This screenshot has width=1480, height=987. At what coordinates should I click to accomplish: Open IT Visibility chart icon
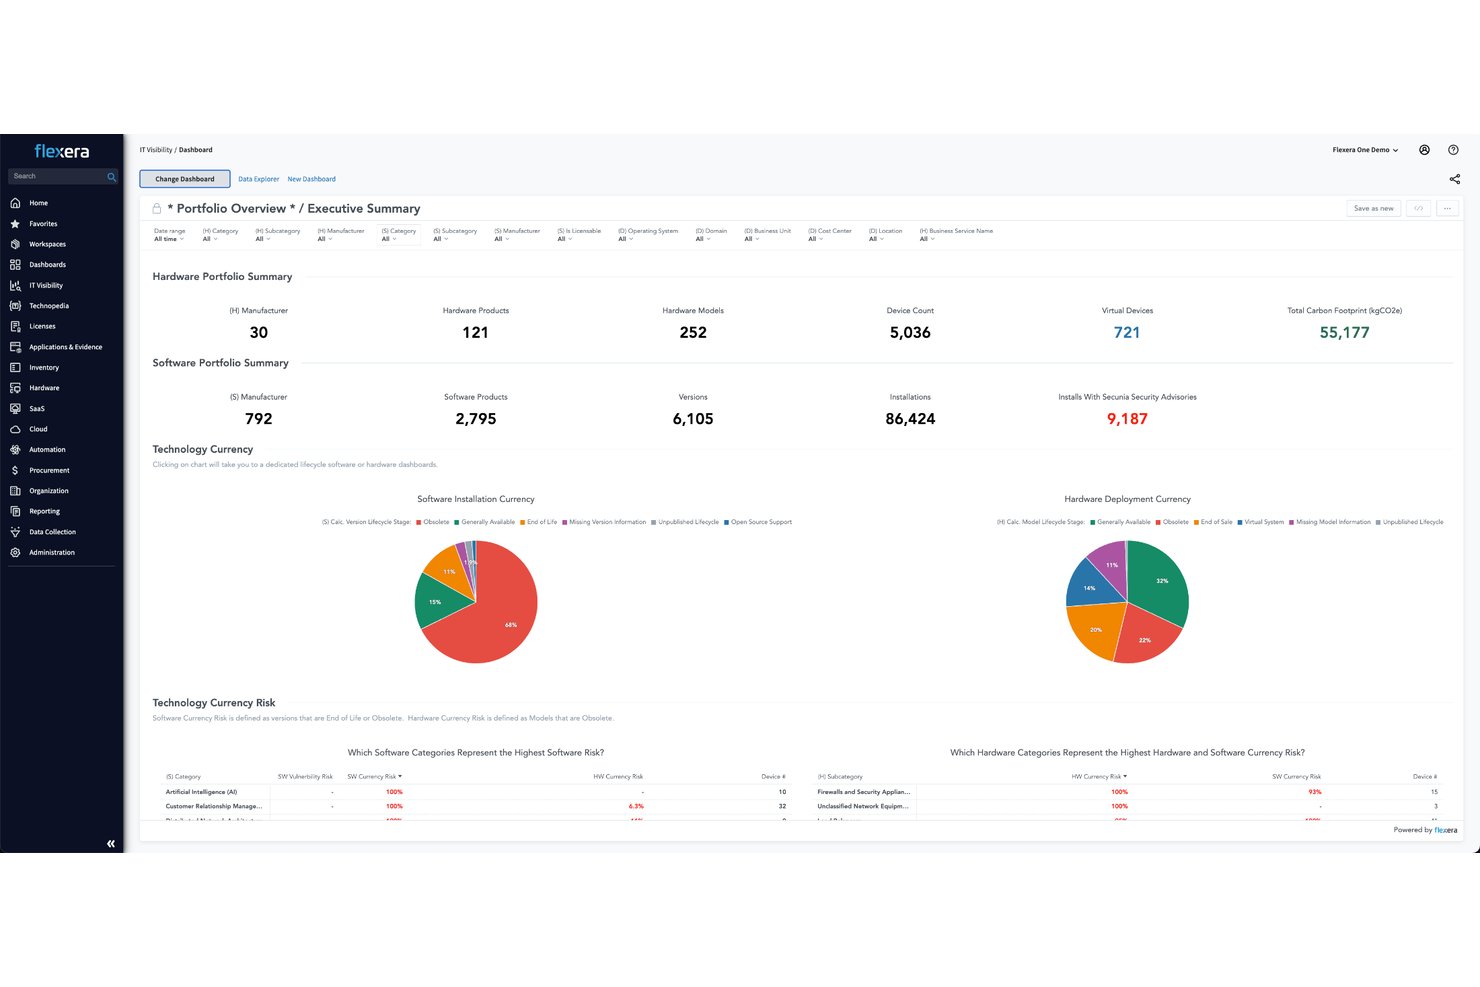(x=15, y=285)
